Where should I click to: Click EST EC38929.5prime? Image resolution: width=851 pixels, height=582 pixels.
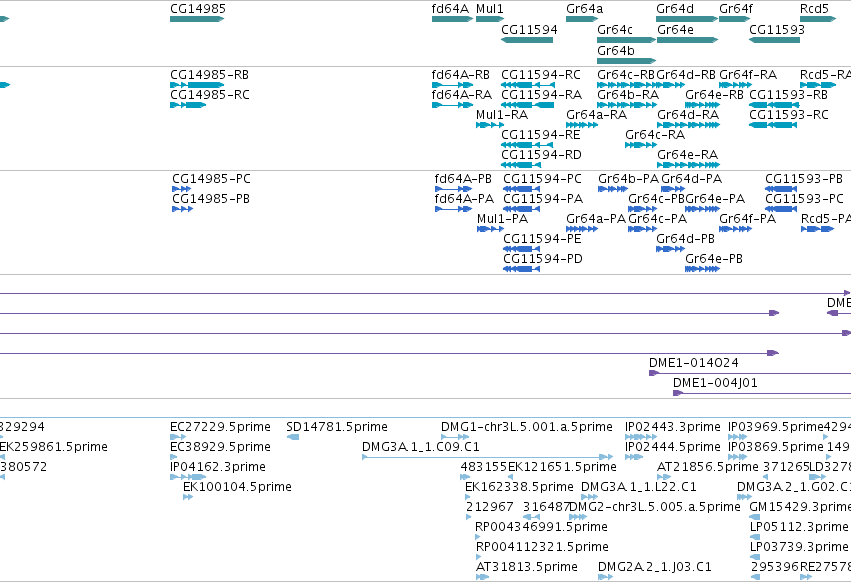tap(174, 457)
